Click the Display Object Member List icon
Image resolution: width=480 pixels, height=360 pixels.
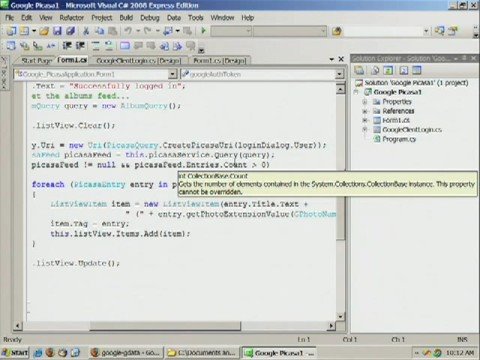tap(11, 46)
